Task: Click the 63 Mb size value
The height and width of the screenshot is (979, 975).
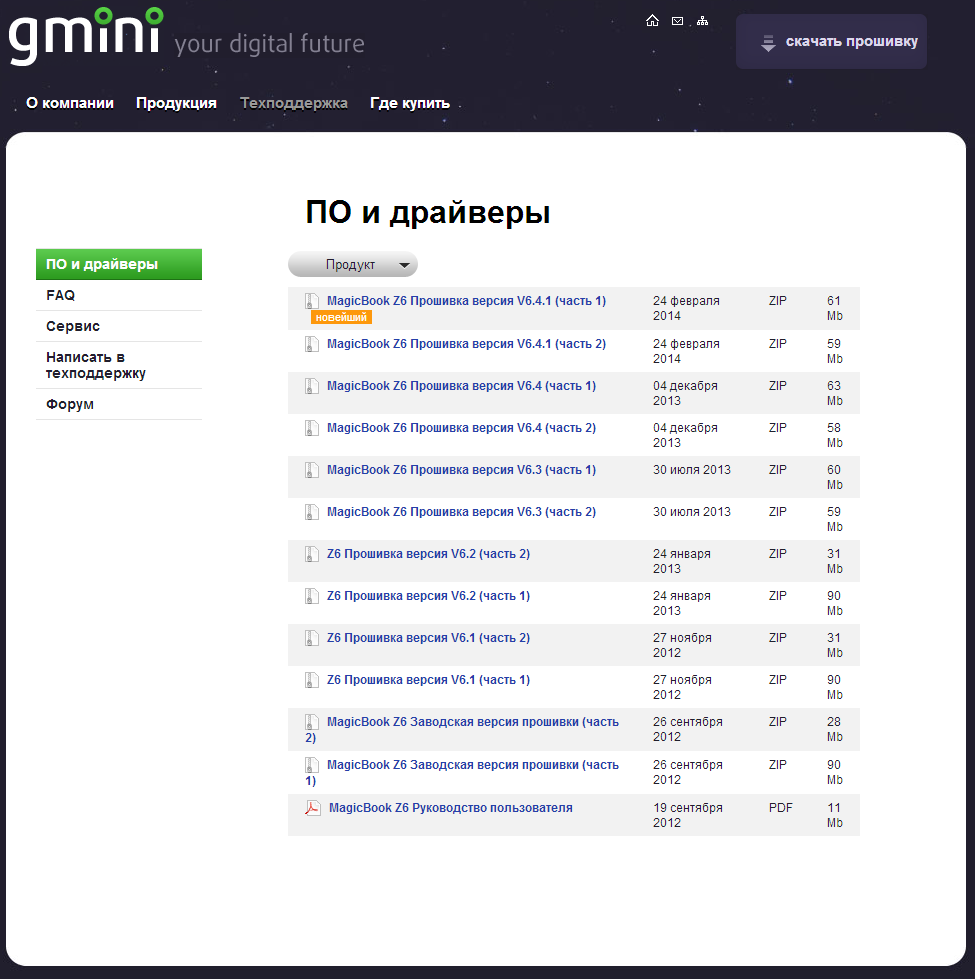Action: pos(835,393)
